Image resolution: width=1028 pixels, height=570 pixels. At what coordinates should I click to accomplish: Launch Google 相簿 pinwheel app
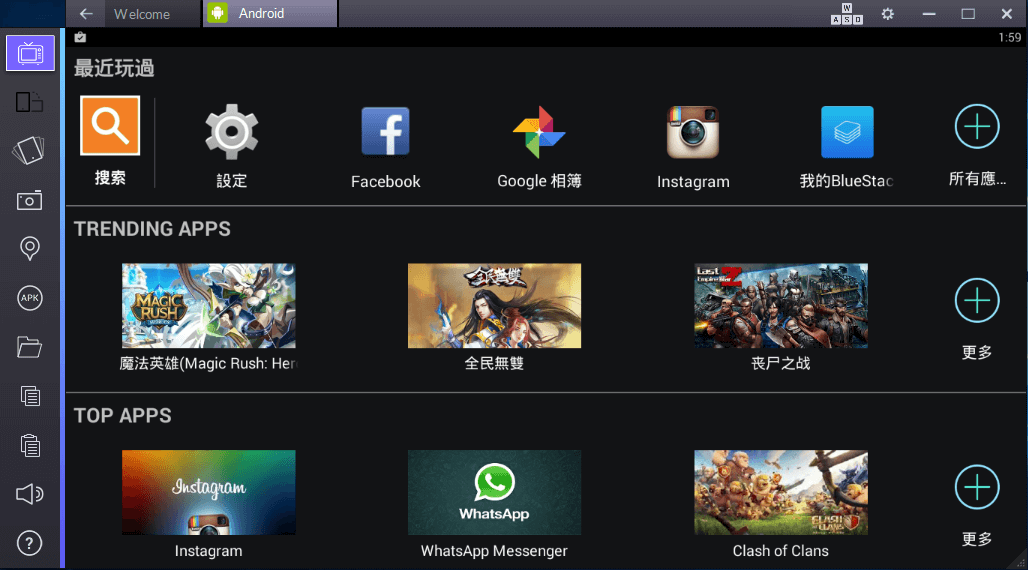[x=539, y=132]
